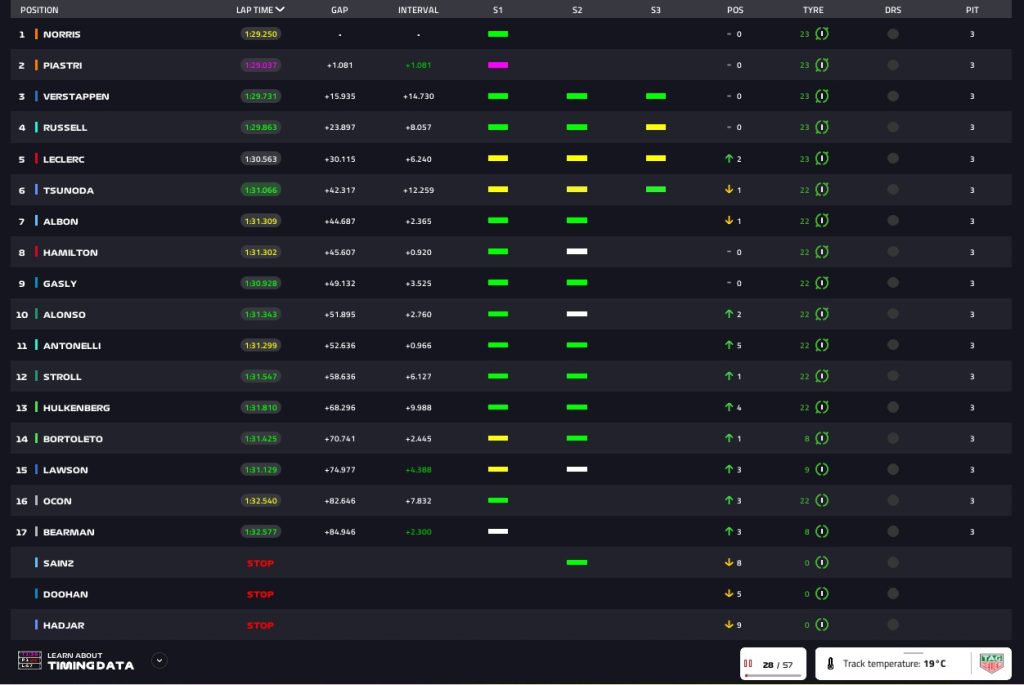Click the green up arrow in Antonelli's row
The width and height of the screenshot is (1024, 685).
click(729, 345)
